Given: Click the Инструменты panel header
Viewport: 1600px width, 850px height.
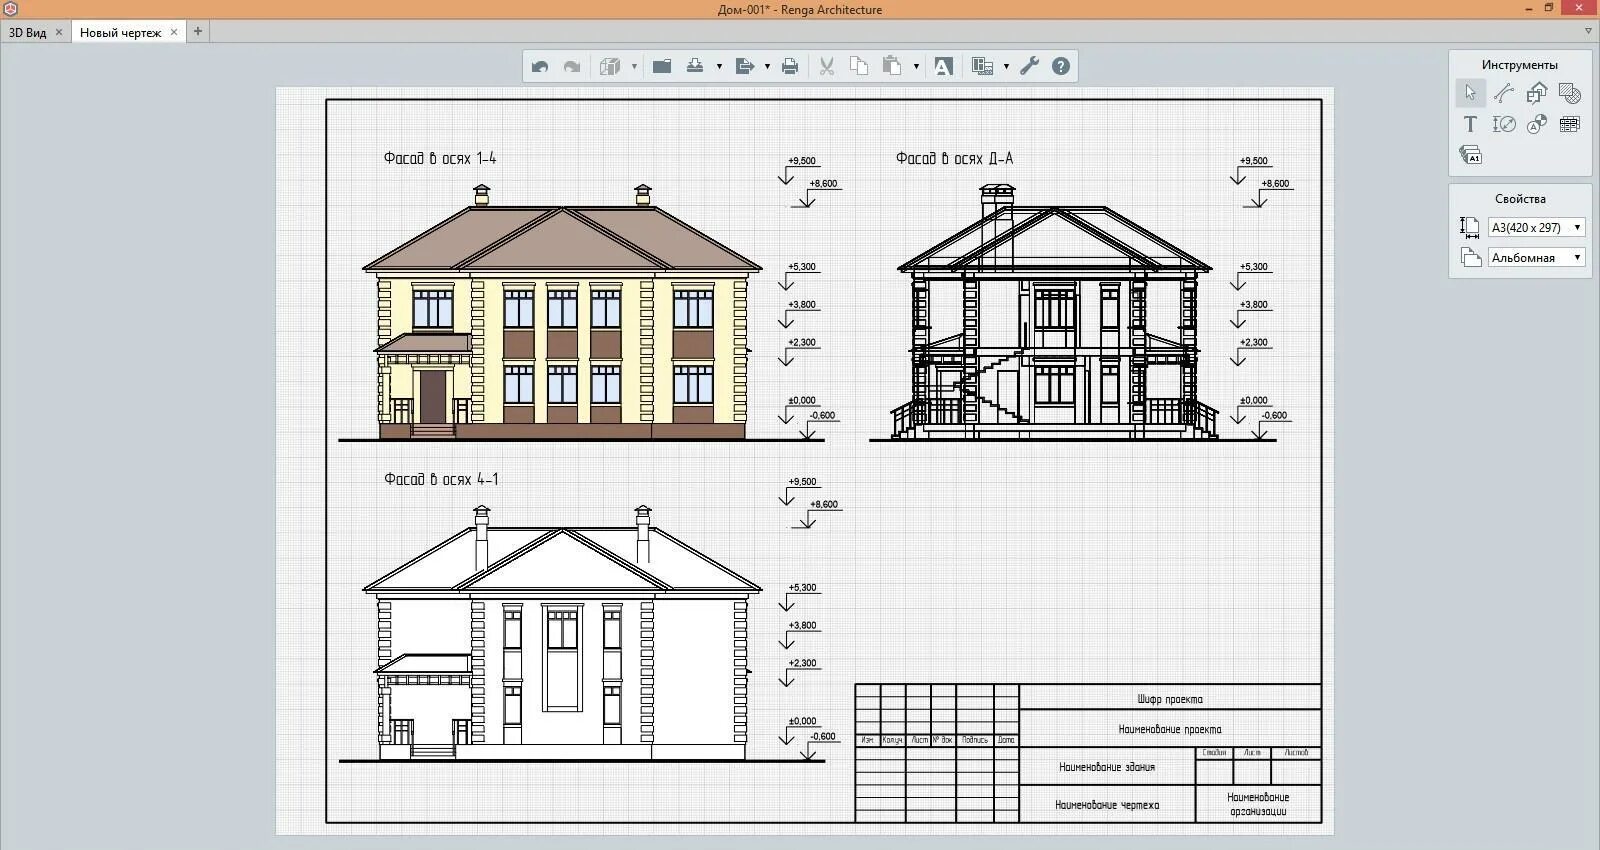Looking at the screenshot, I should point(1520,65).
